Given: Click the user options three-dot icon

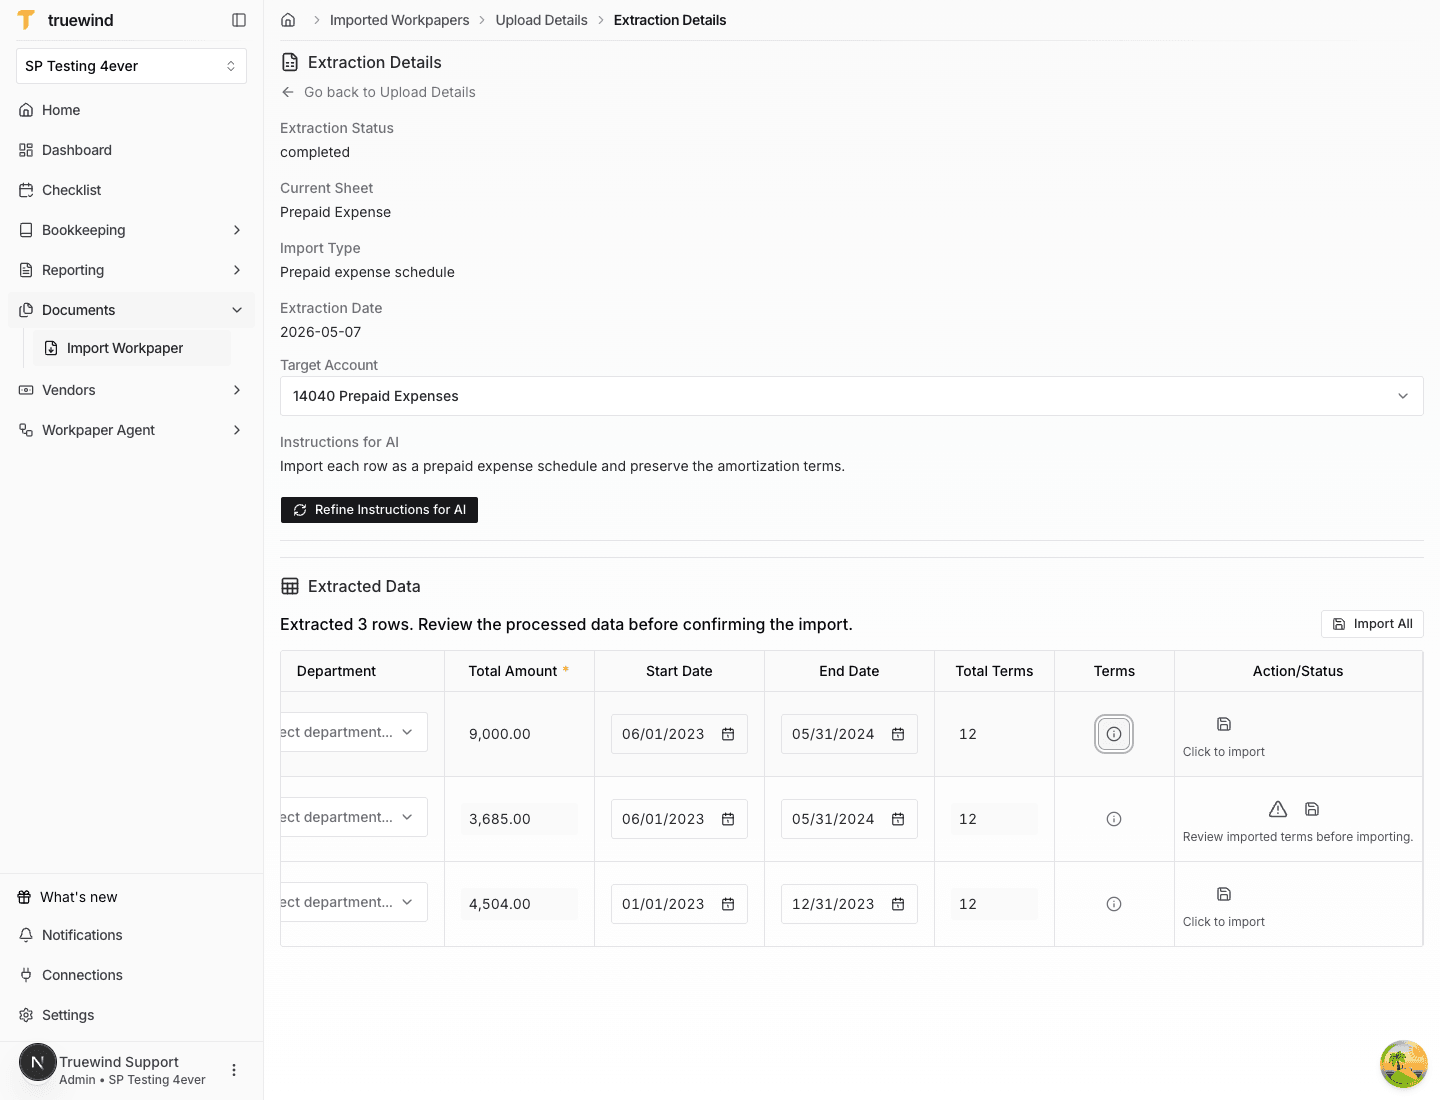Looking at the screenshot, I should click(234, 1070).
